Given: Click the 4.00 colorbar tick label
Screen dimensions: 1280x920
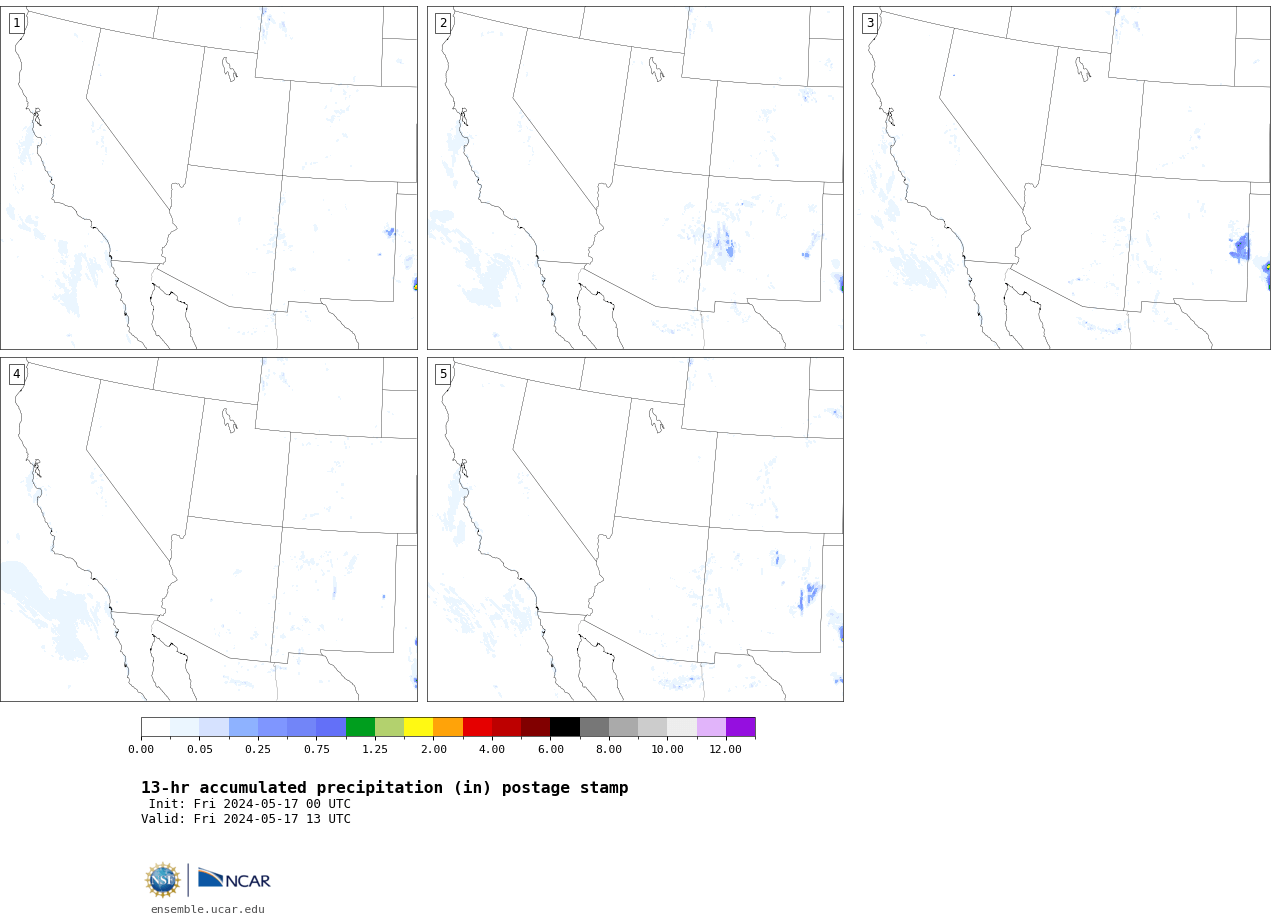Looking at the screenshot, I should tap(492, 750).
